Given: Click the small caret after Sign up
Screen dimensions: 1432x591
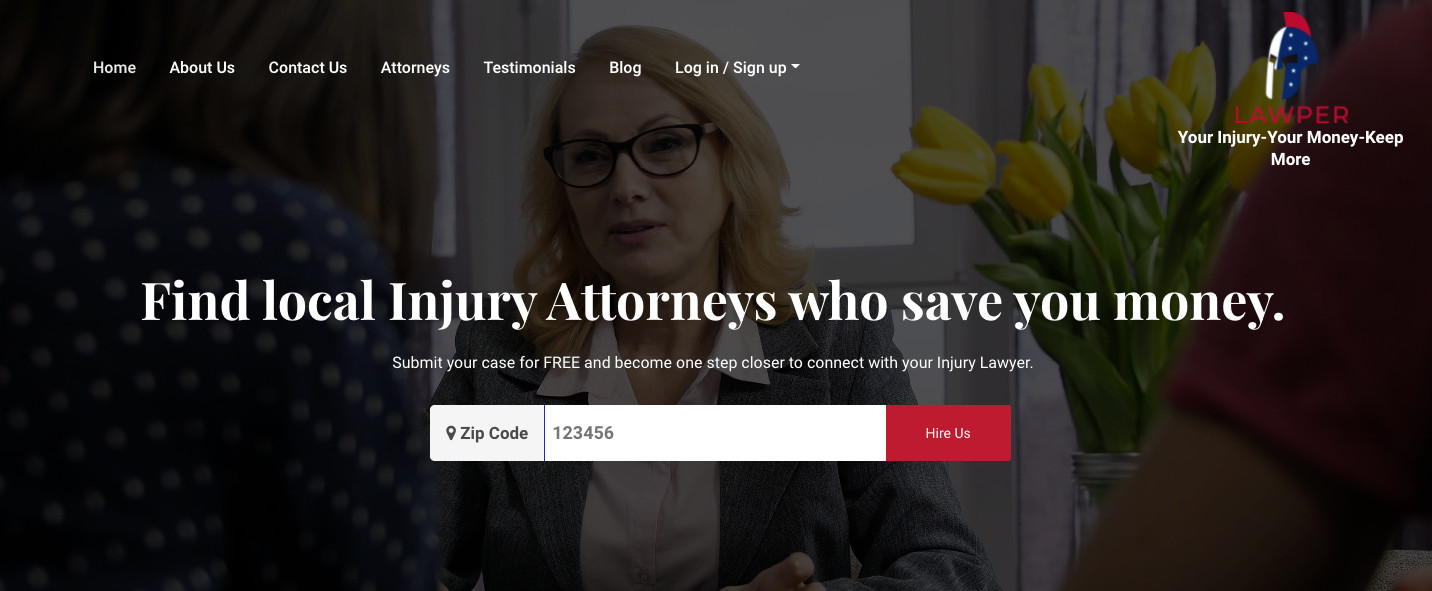Looking at the screenshot, I should coord(795,67).
